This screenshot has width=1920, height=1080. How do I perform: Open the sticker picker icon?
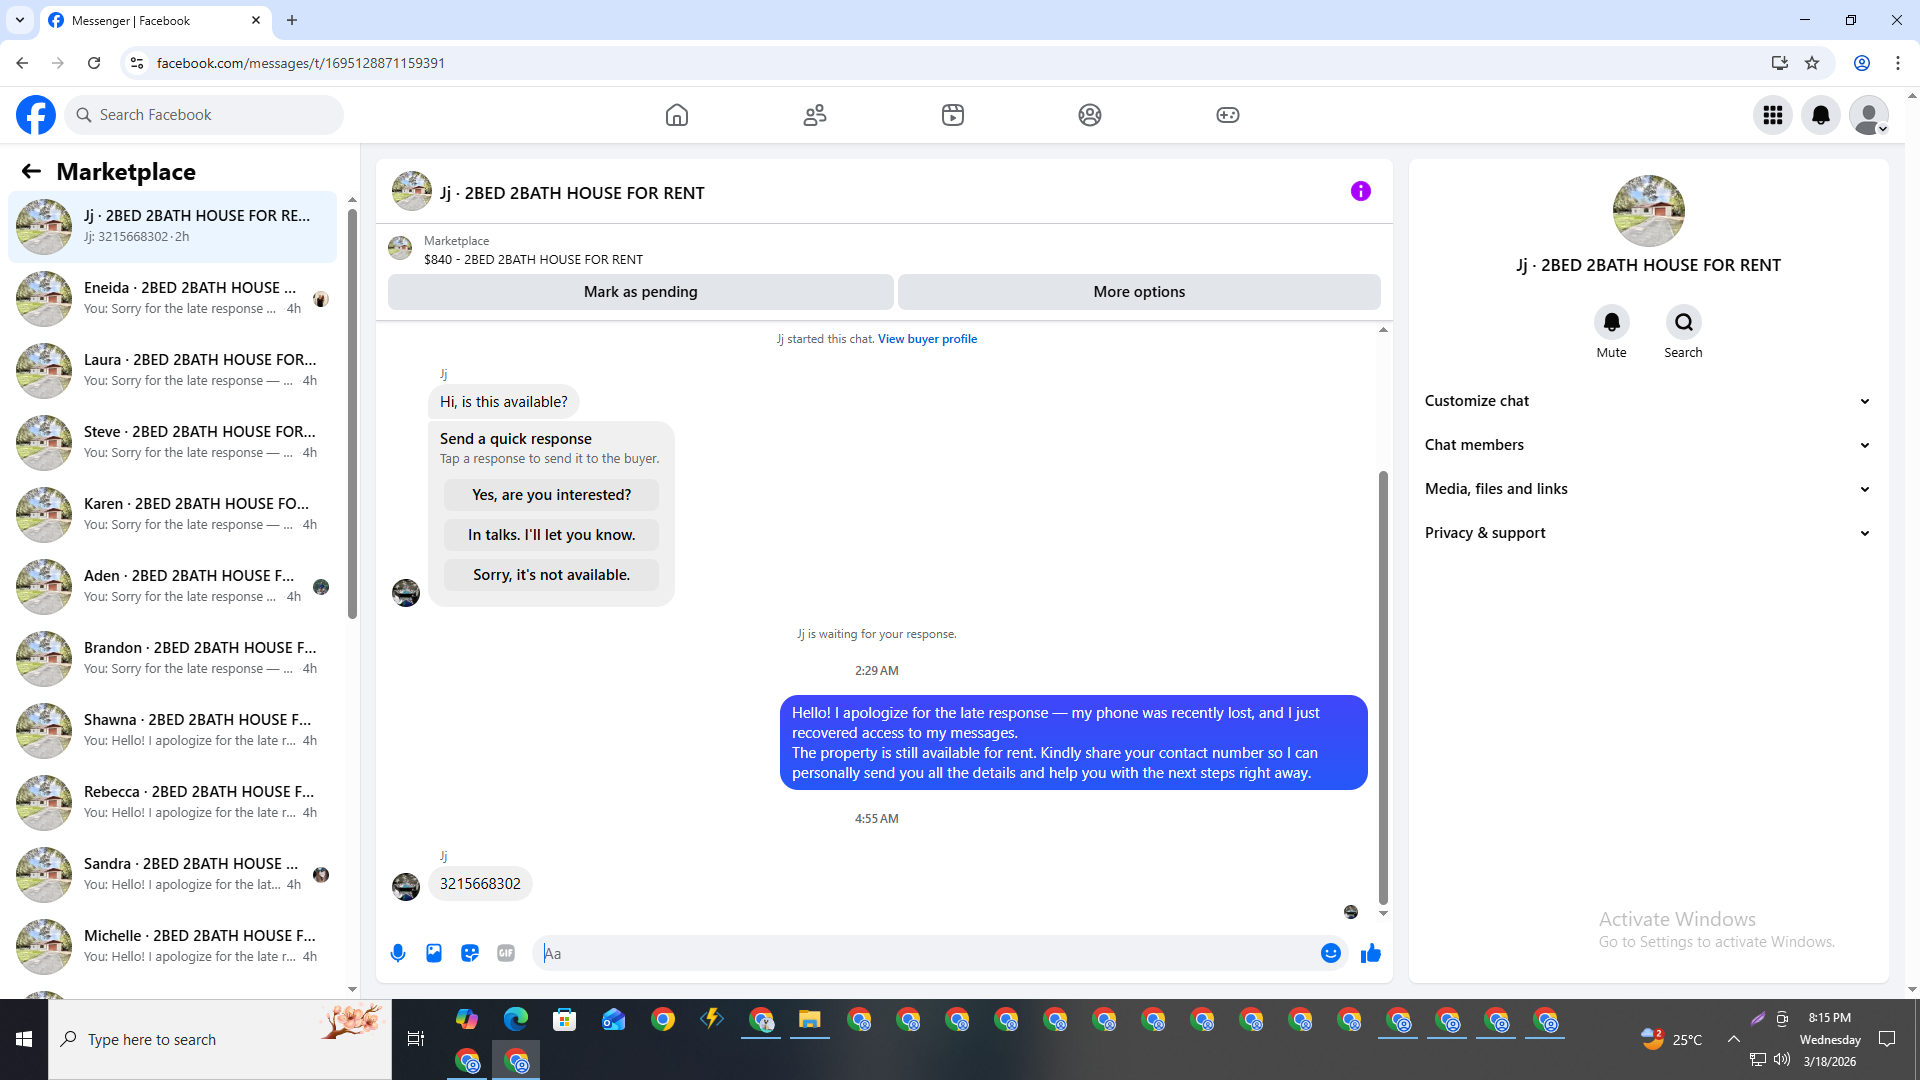(470, 953)
